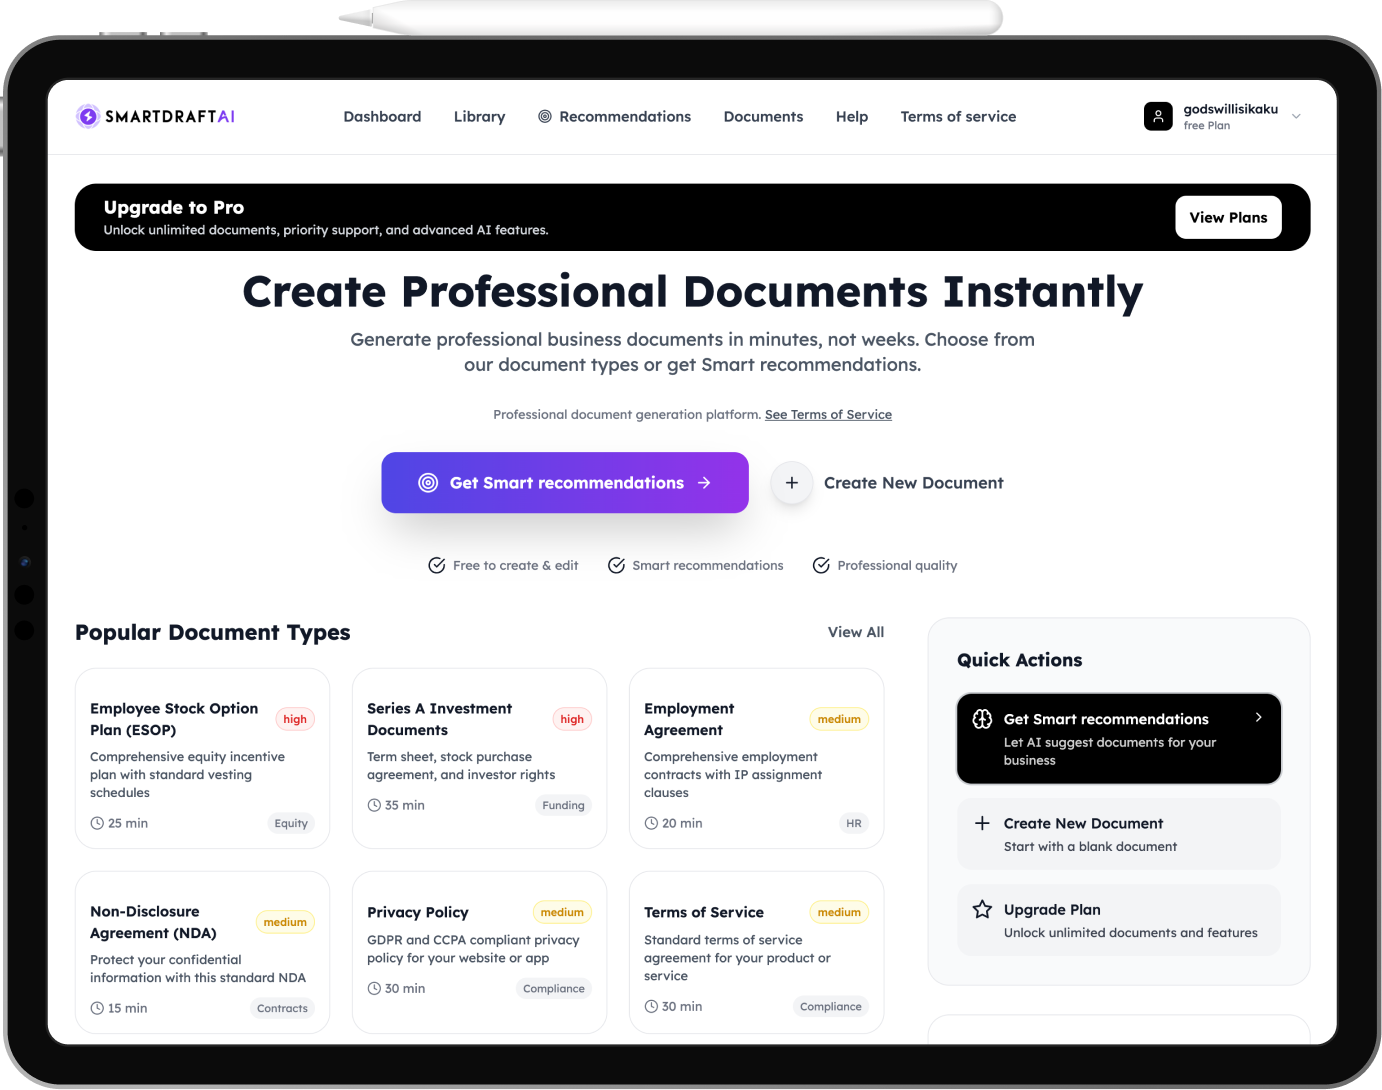
Task: Expand the View All document types list
Action: (x=855, y=632)
